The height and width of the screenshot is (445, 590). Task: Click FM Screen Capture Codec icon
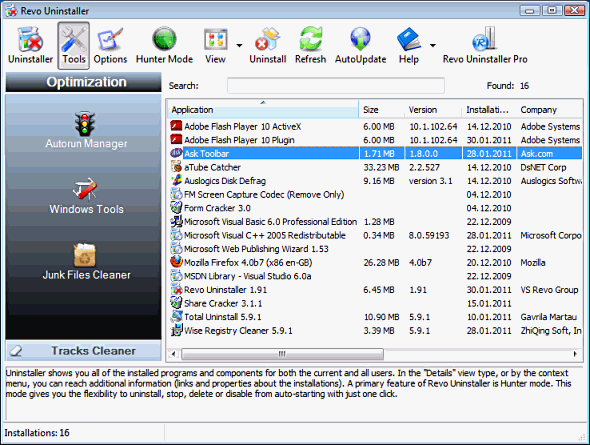(176, 194)
